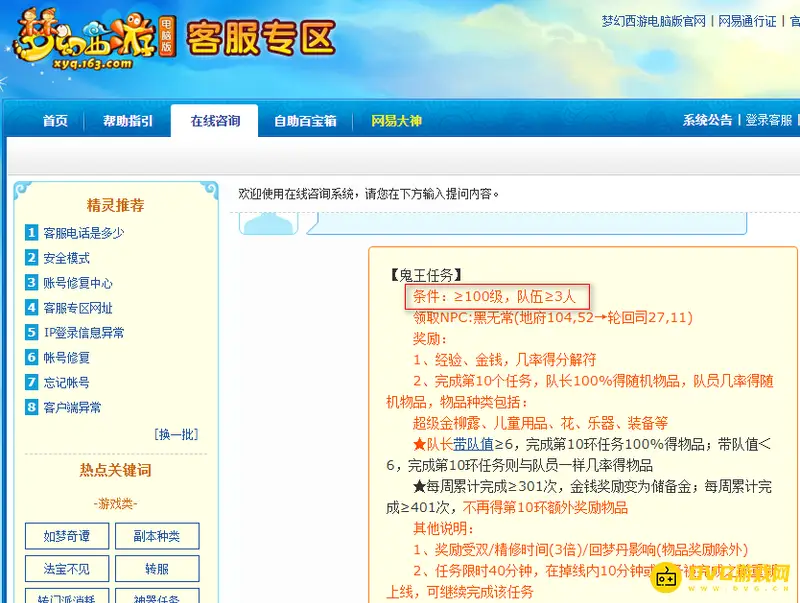The width and height of the screenshot is (800, 603).
Task: Click the 热点关键词 section heading
Action: click(x=116, y=470)
